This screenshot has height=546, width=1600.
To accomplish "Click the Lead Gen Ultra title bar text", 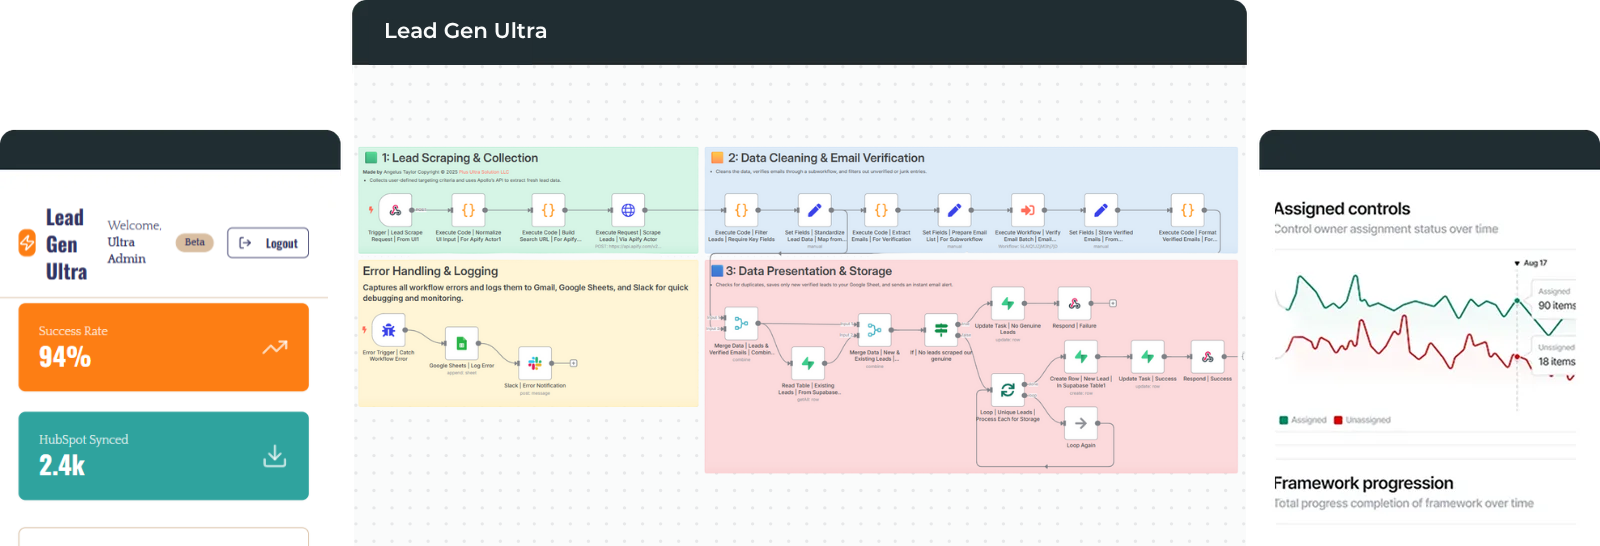I will (466, 31).
